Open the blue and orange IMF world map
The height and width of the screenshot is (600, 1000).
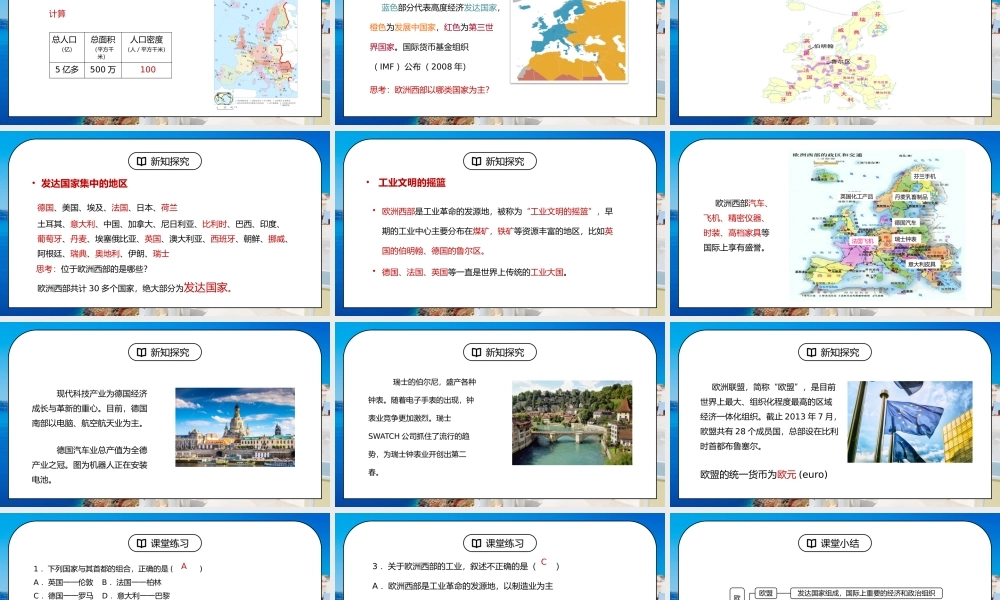pos(569,40)
